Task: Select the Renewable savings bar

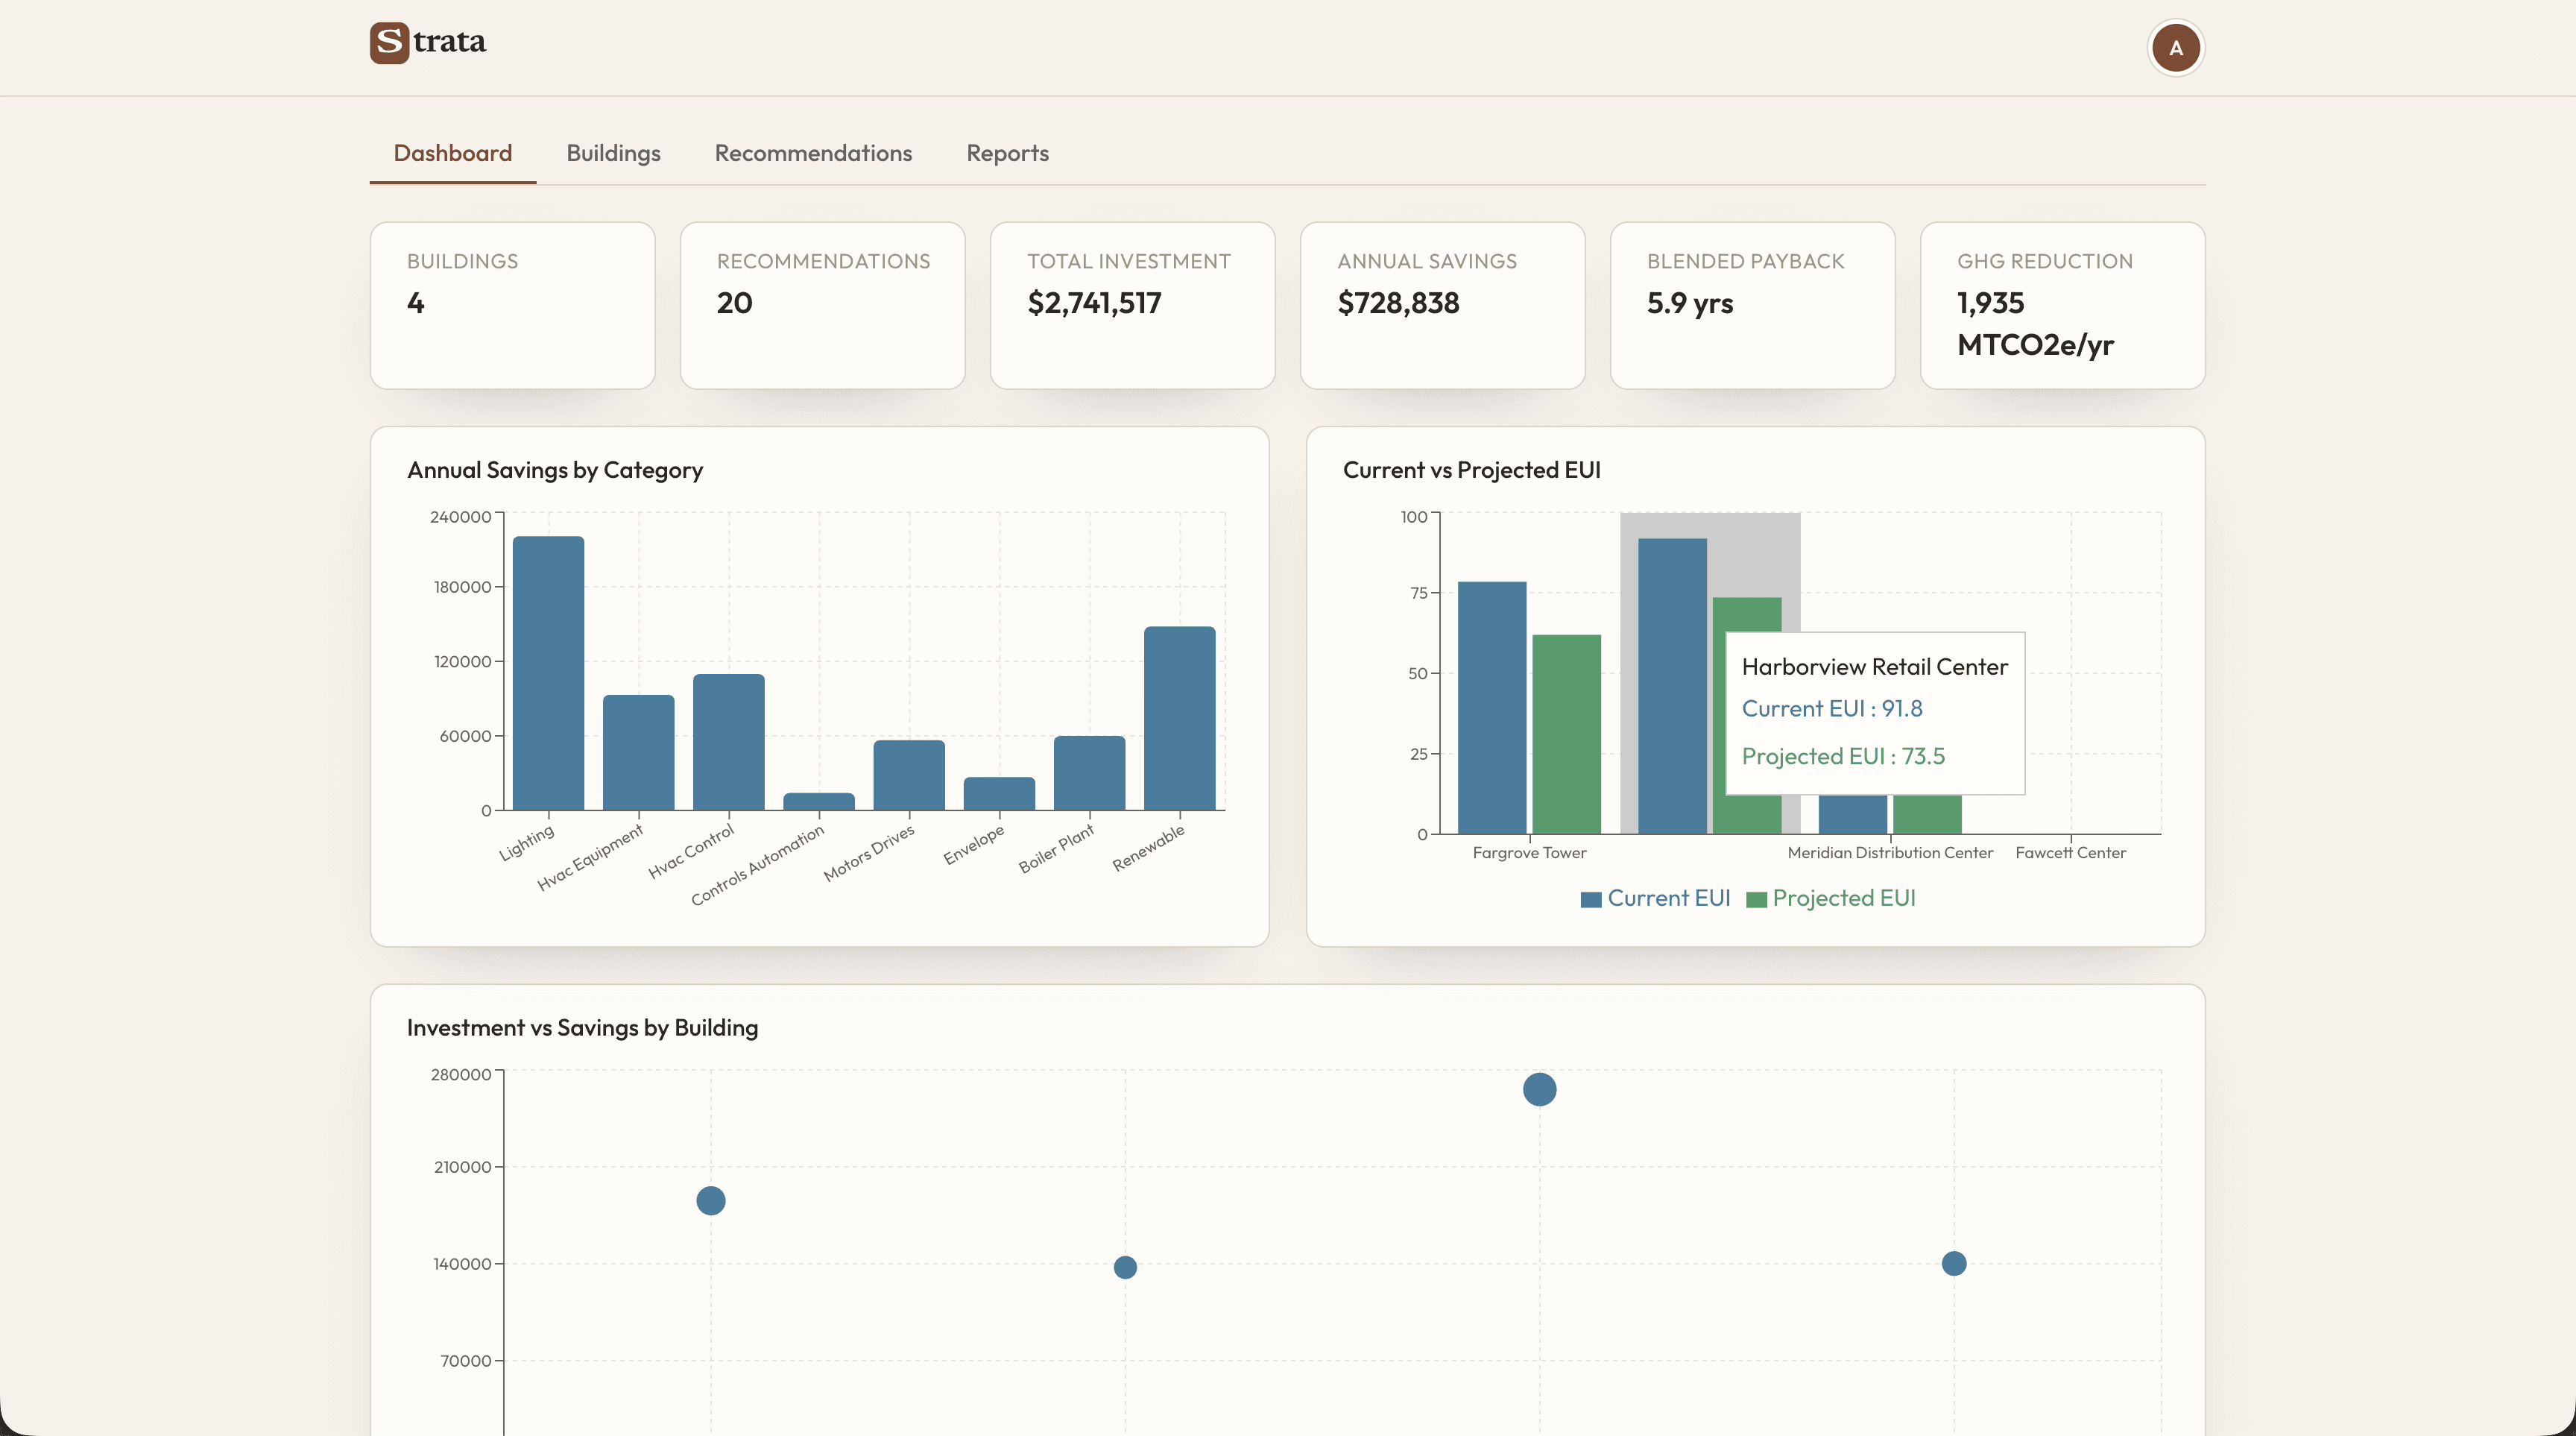Action: point(1180,718)
